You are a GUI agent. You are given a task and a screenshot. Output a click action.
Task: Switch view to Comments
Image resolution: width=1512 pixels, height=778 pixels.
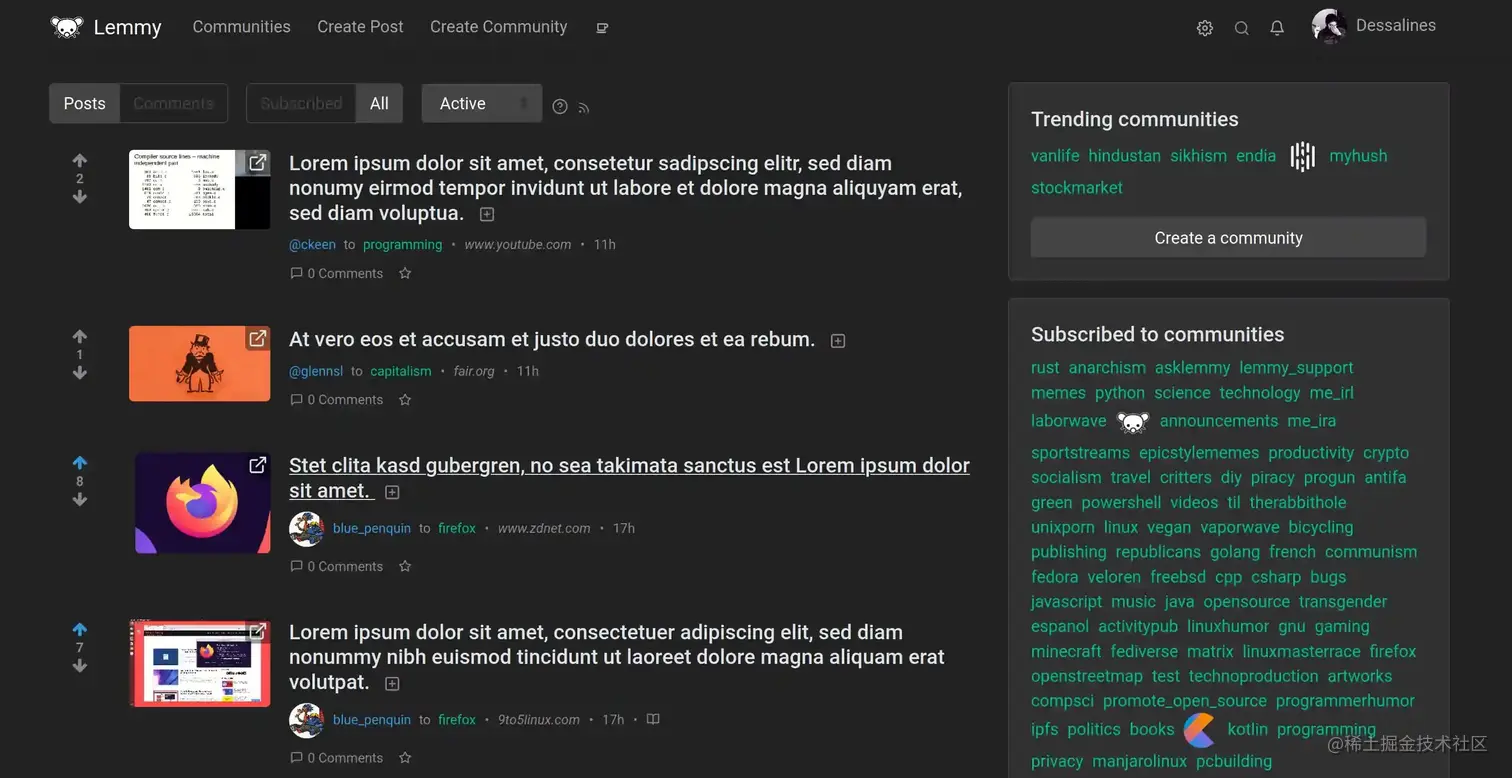(174, 103)
